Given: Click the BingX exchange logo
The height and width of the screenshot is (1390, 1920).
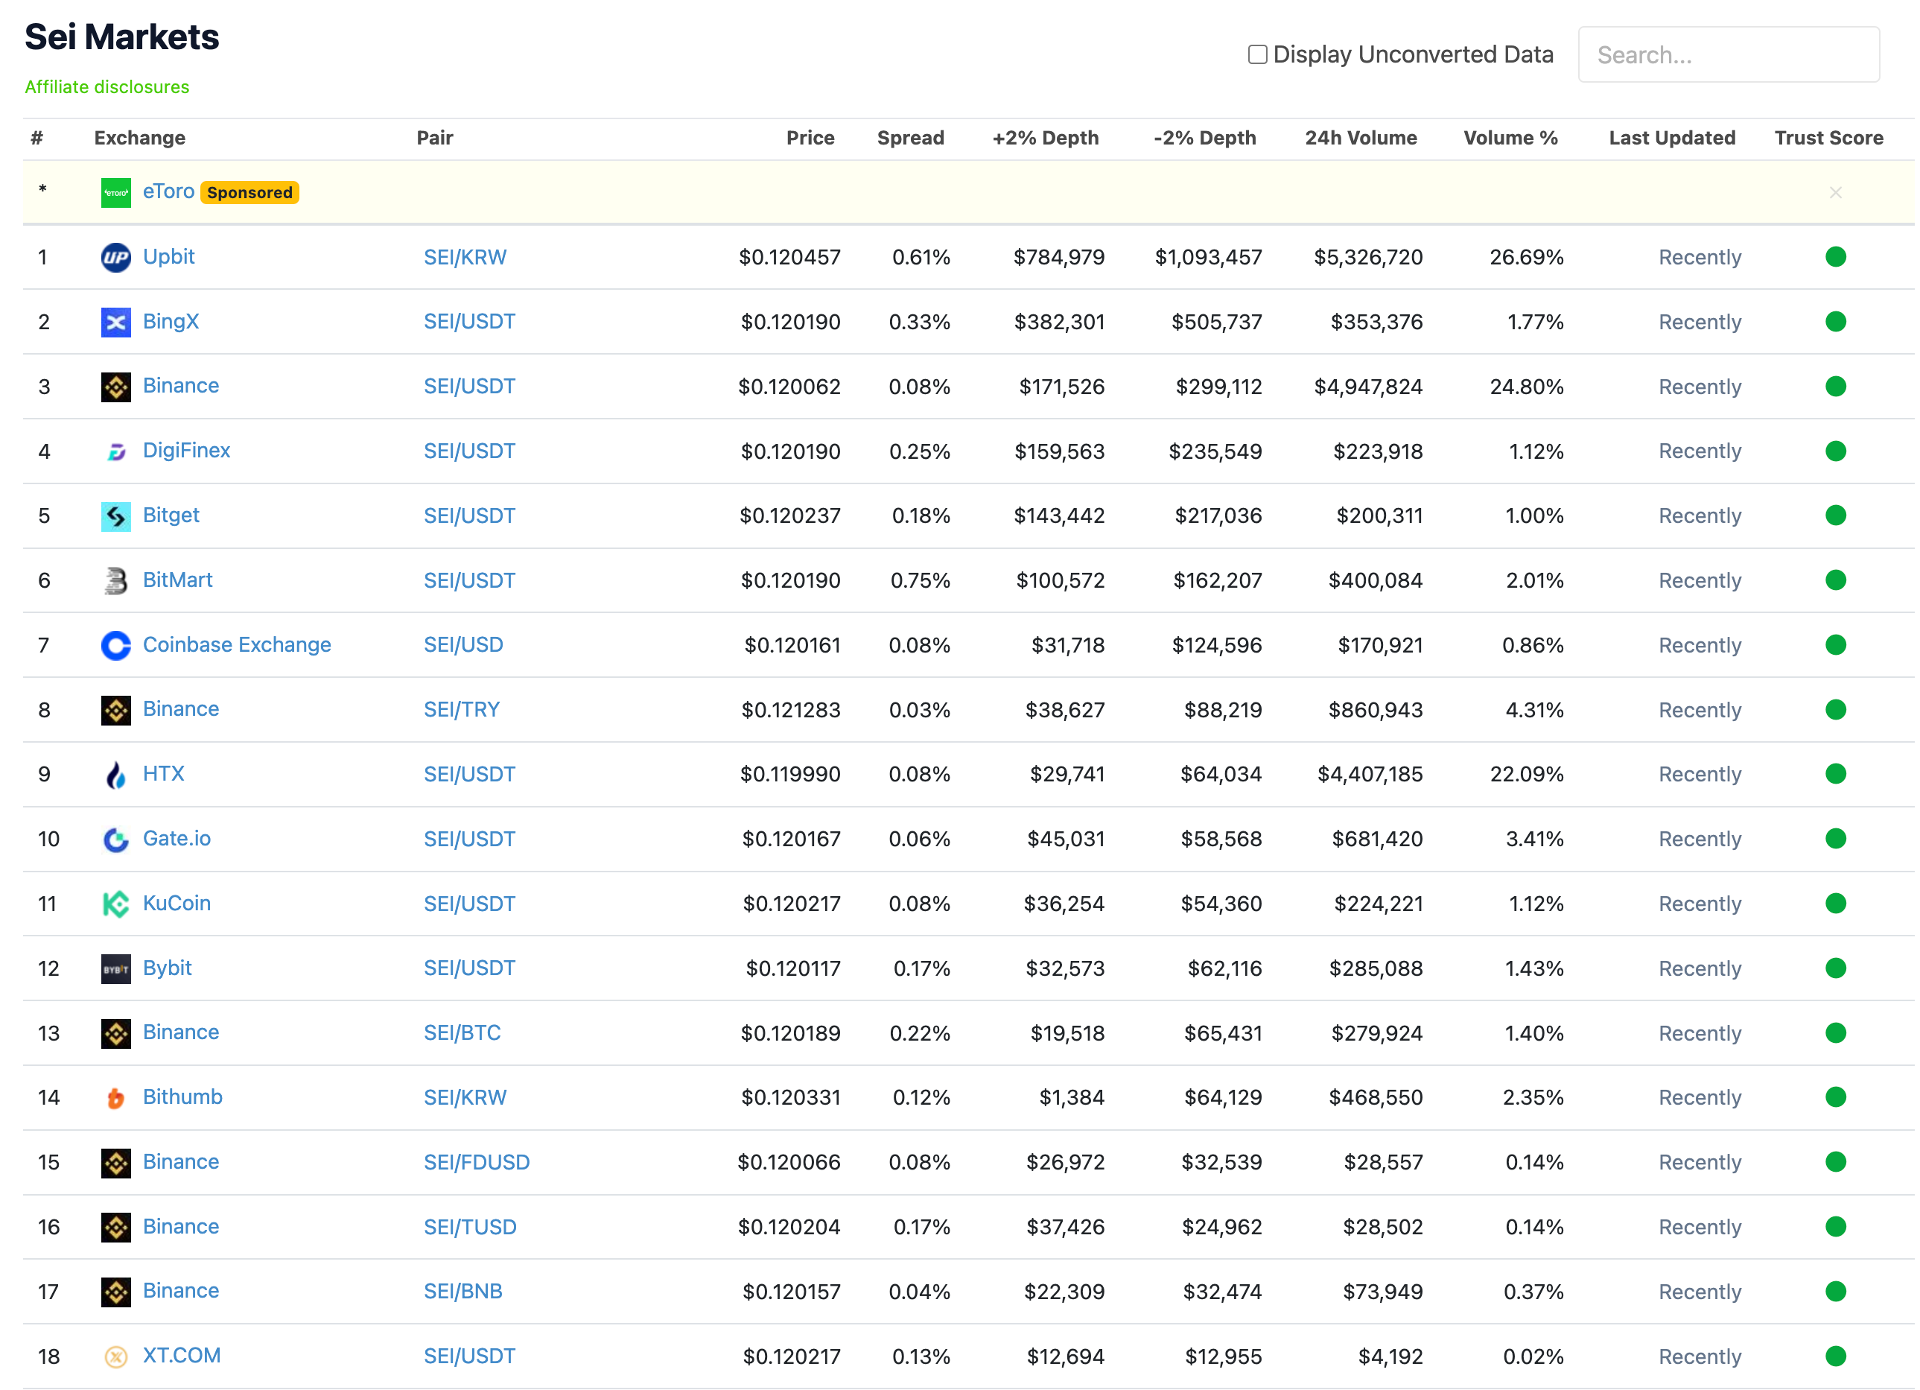Looking at the screenshot, I should (116, 322).
